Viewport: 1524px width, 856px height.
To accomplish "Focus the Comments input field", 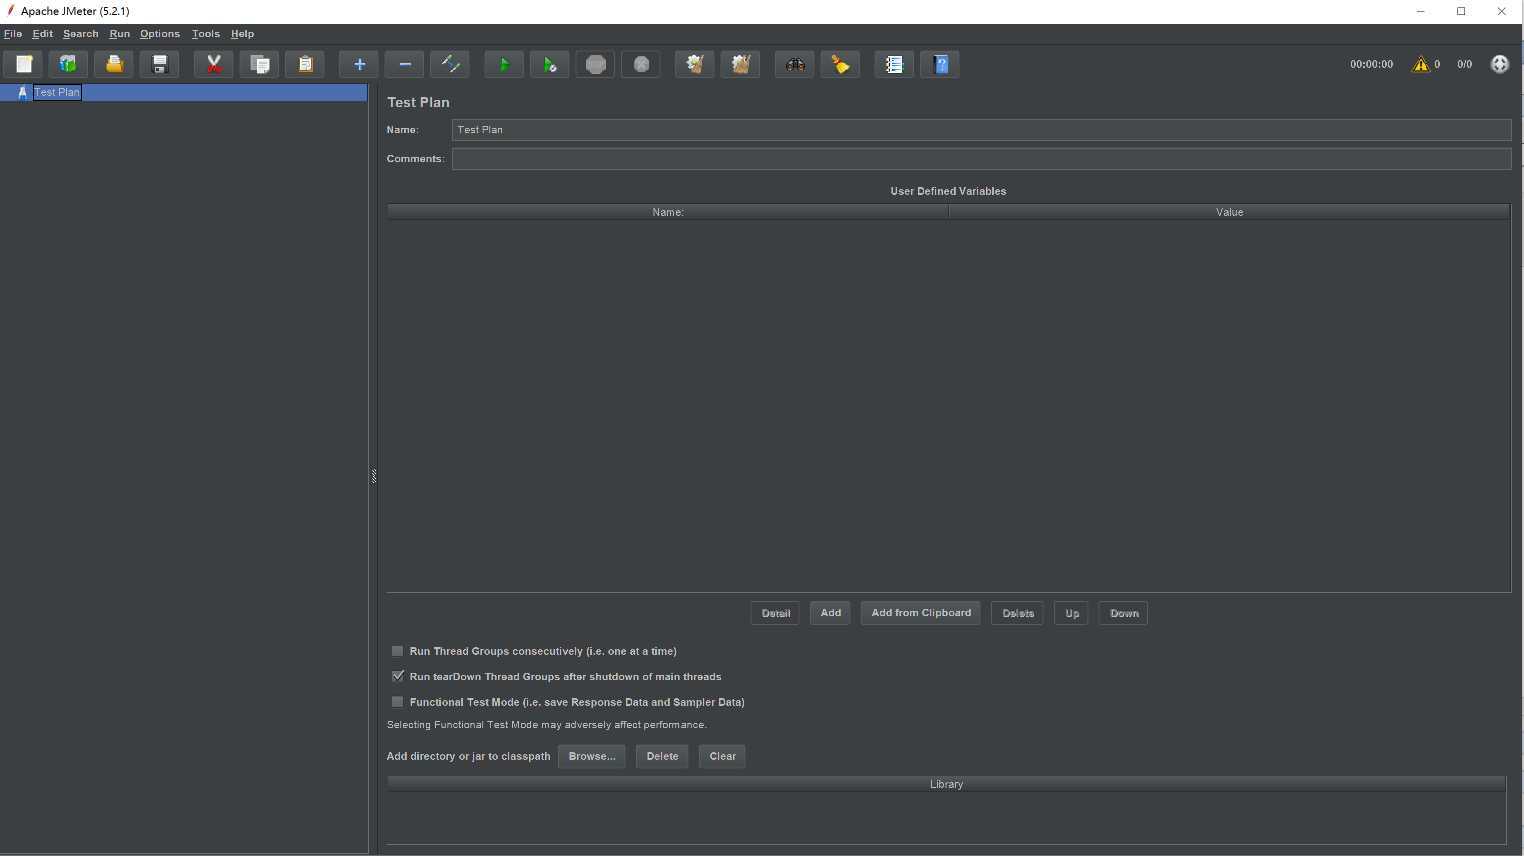I will [981, 159].
